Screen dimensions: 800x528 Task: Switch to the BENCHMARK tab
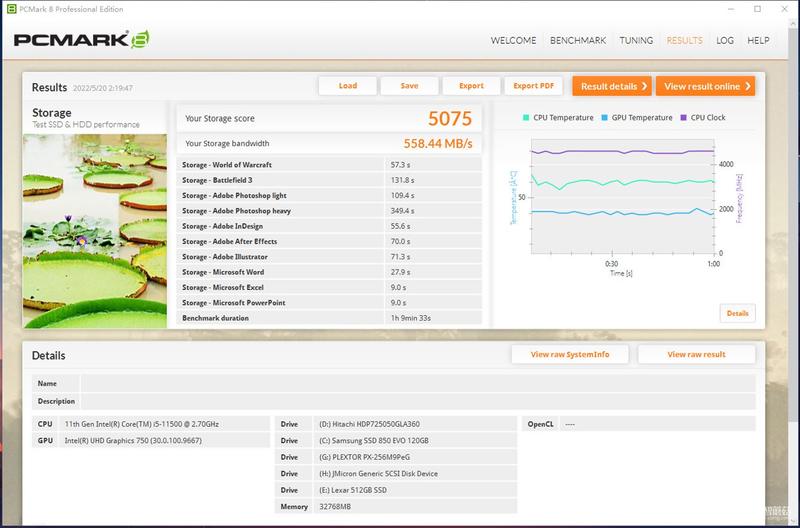(578, 40)
